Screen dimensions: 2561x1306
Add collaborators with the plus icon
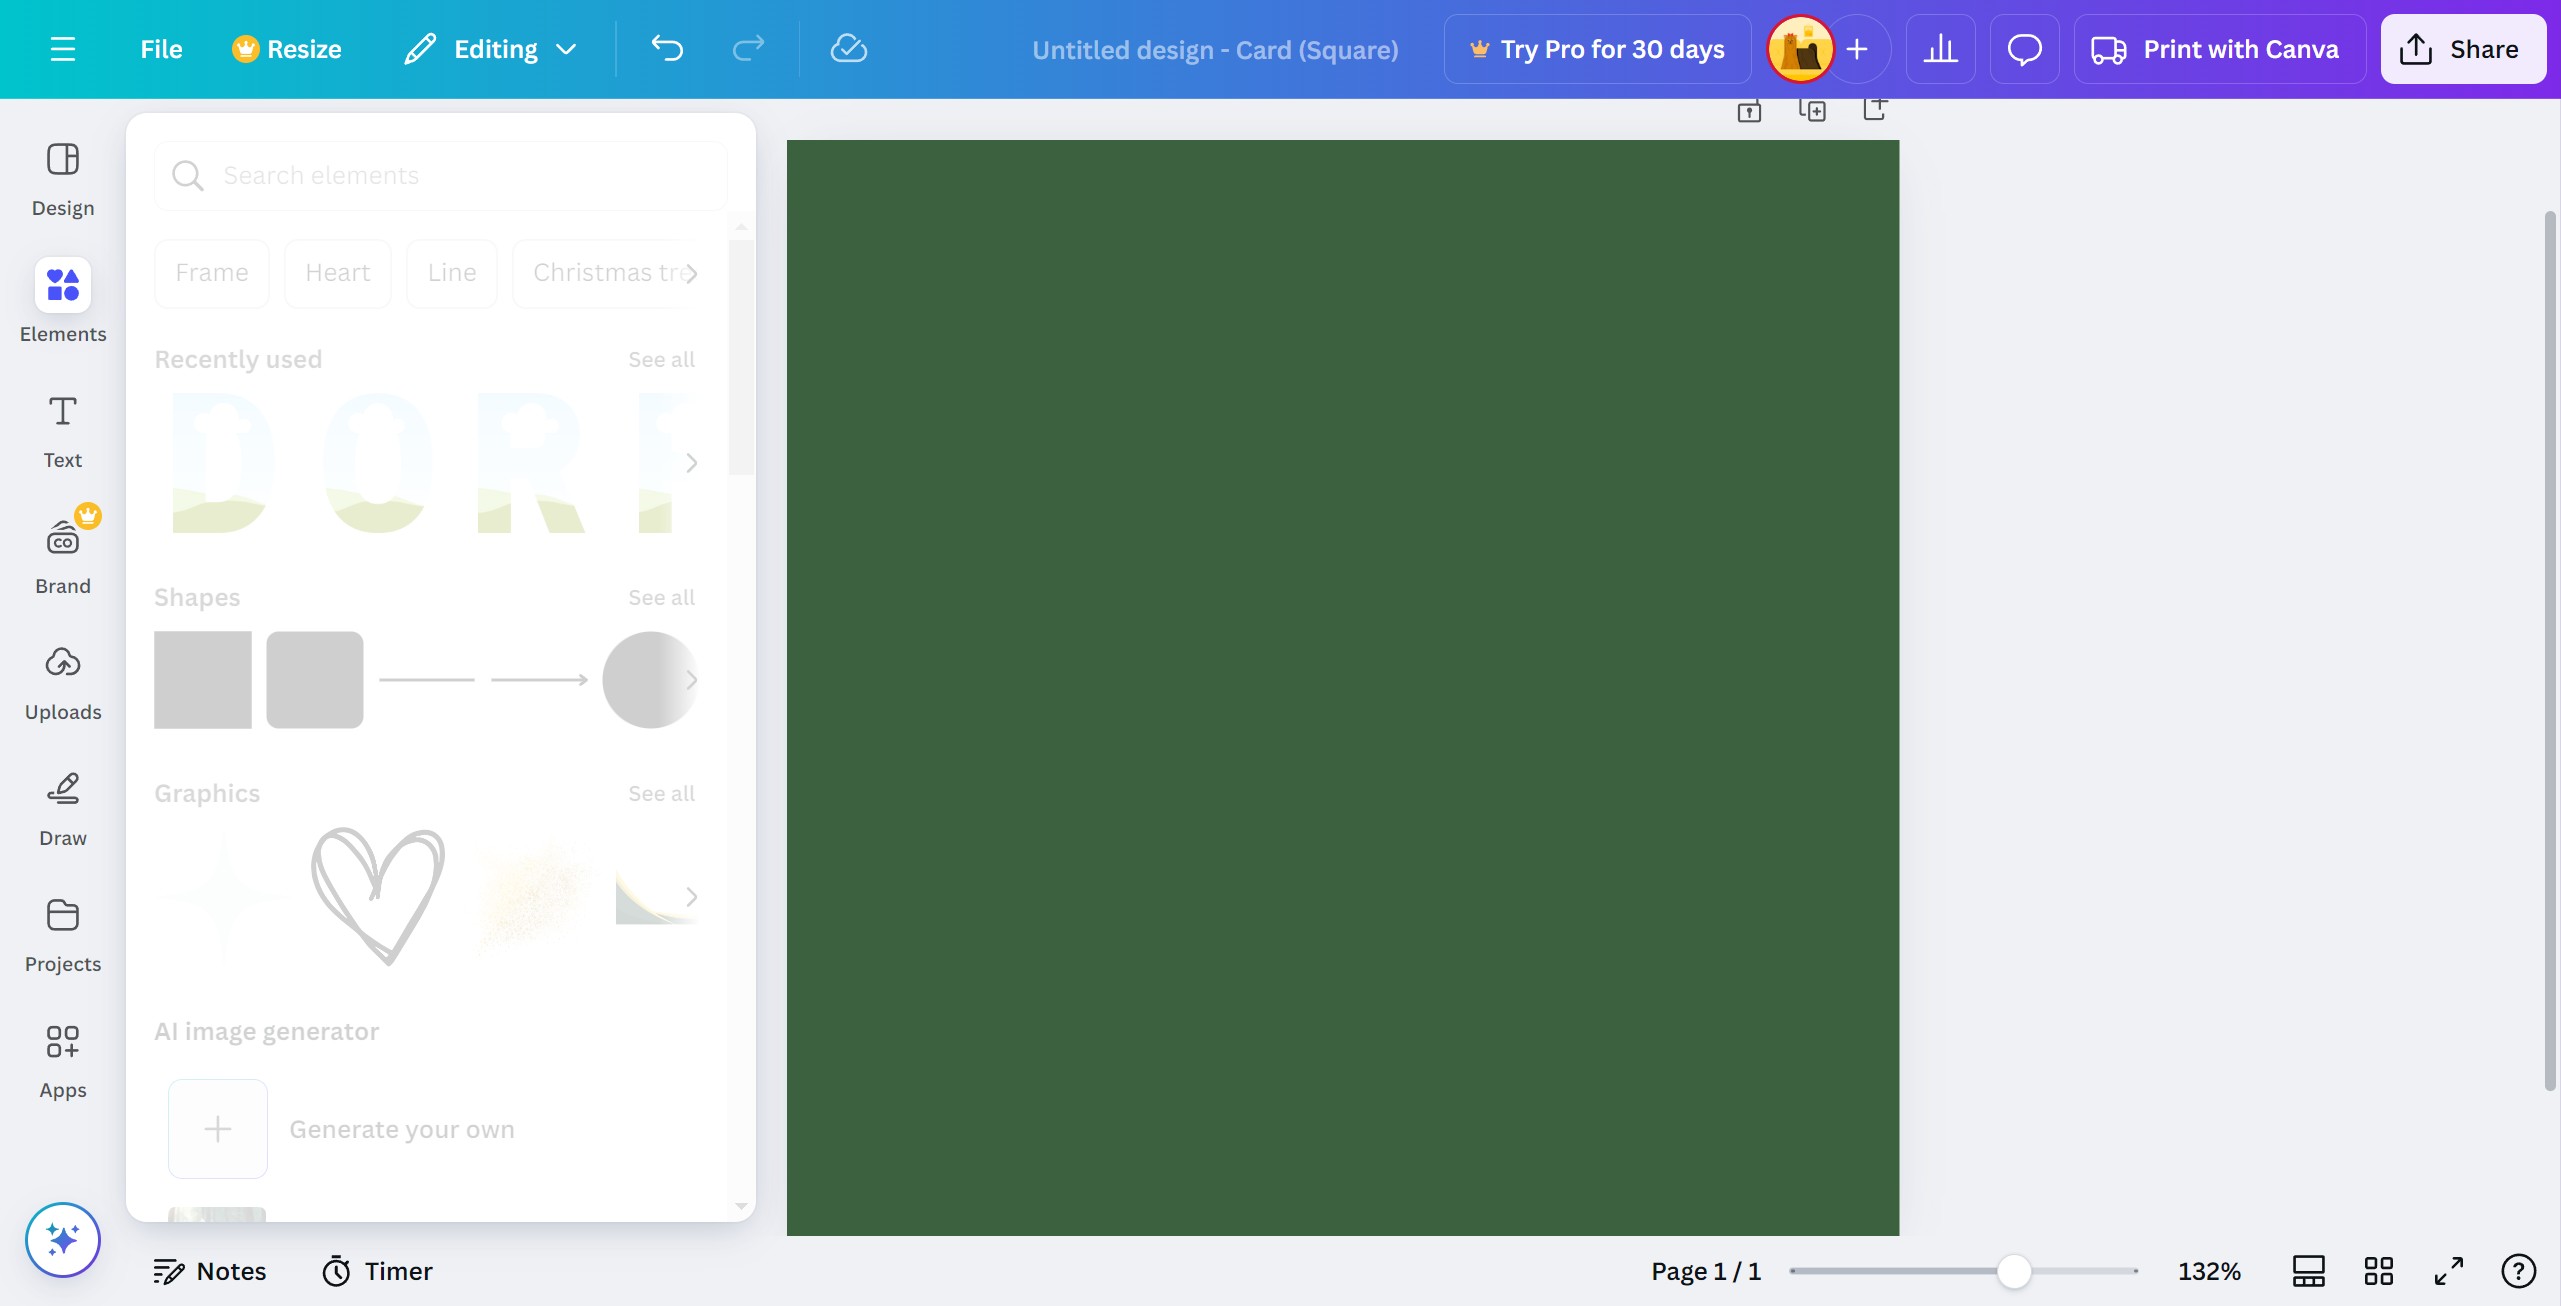pos(1857,49)
